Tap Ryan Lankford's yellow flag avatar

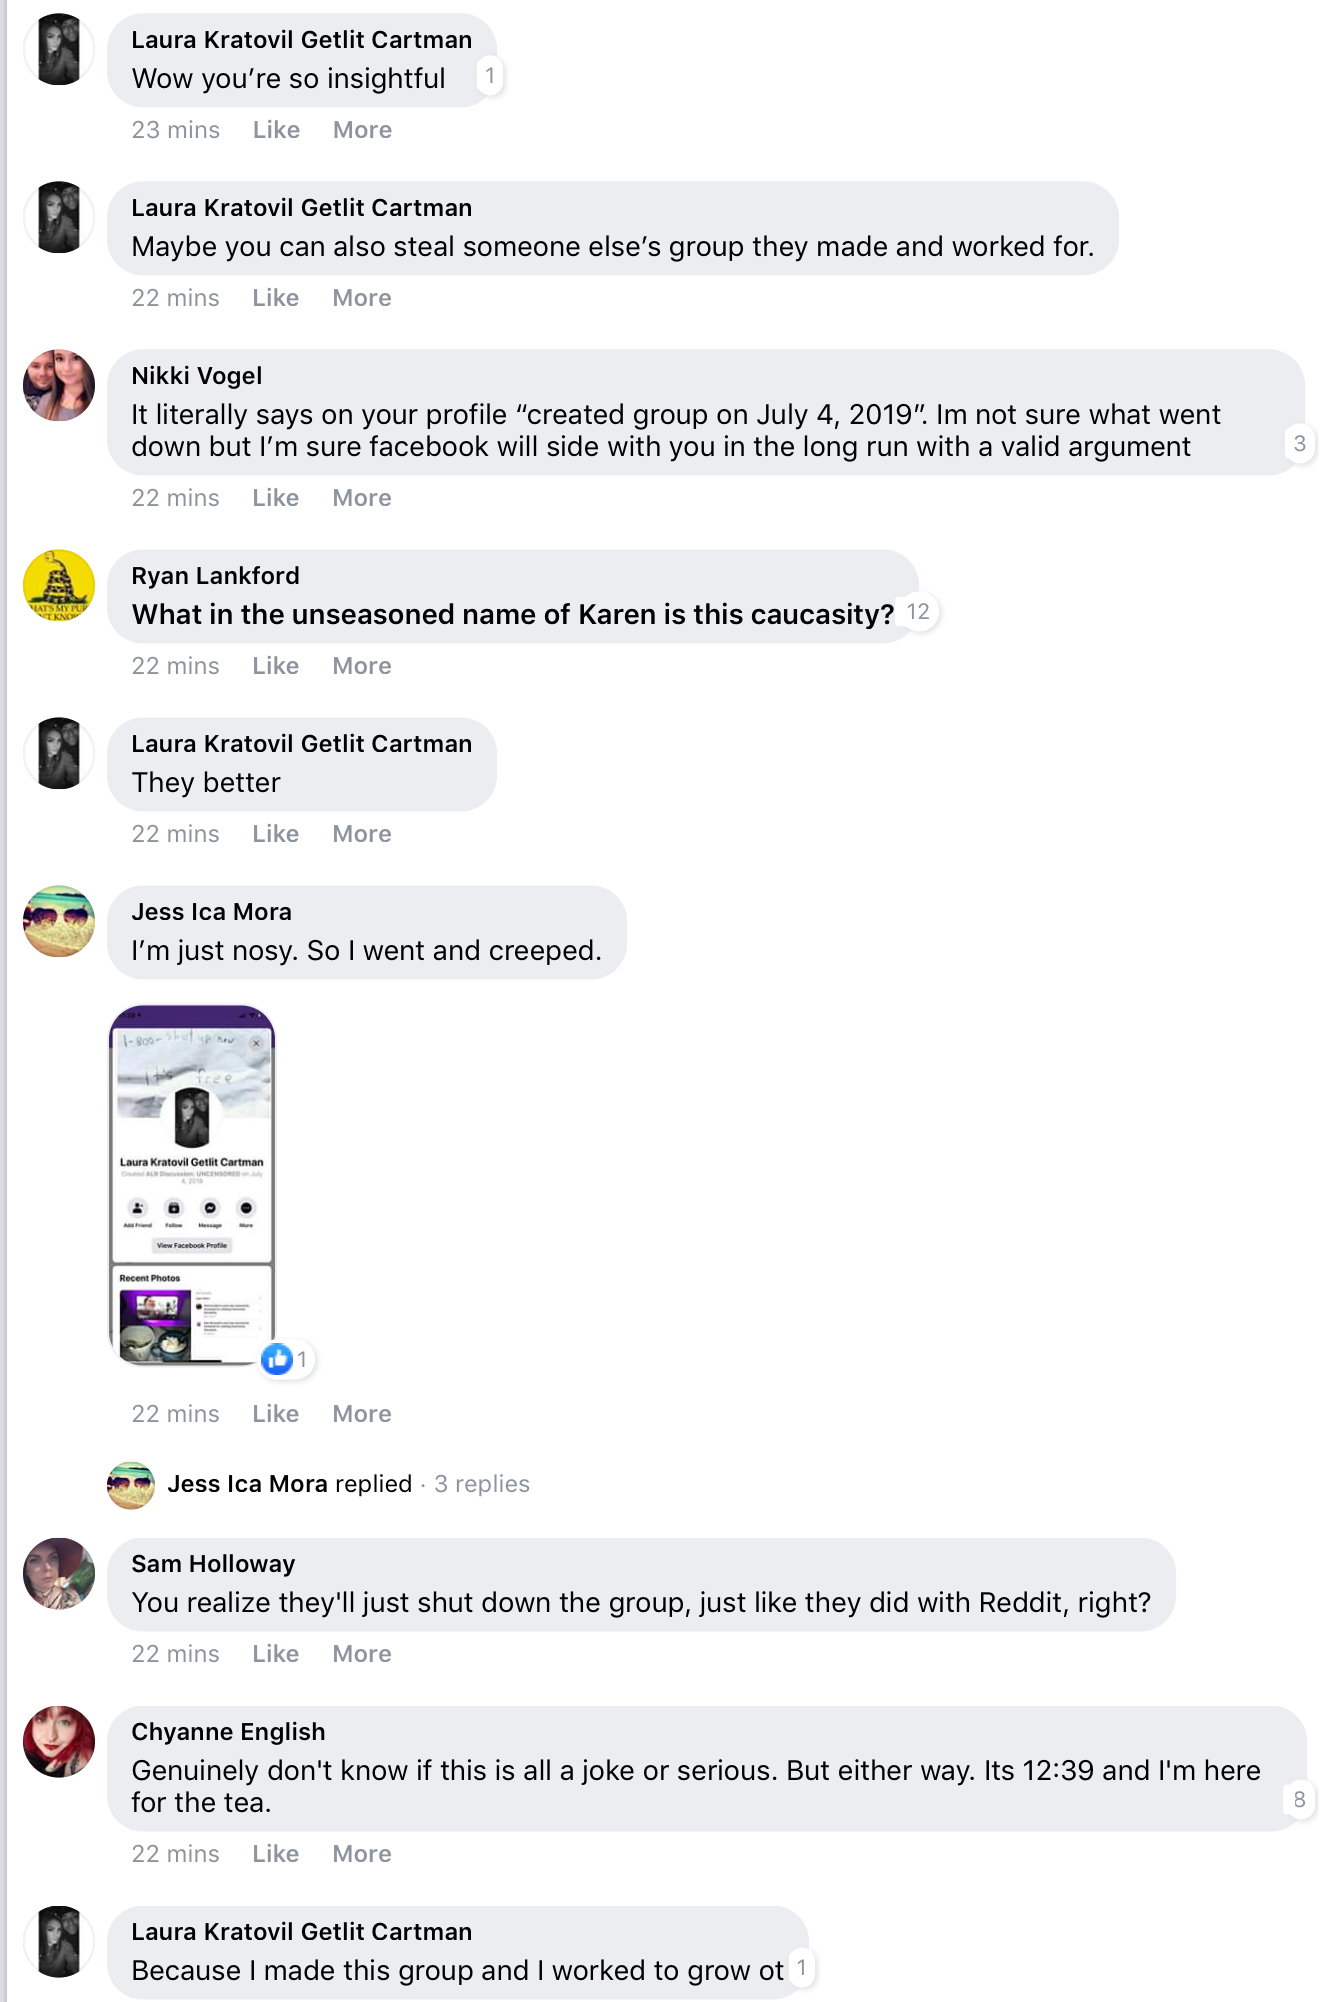pos(59,585)
